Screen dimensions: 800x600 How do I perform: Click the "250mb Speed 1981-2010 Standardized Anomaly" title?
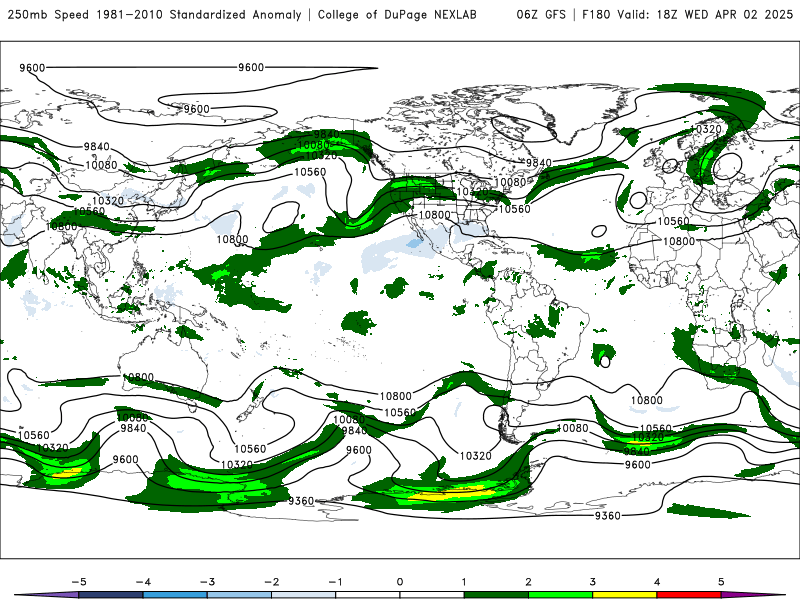[x=155, y=14]
